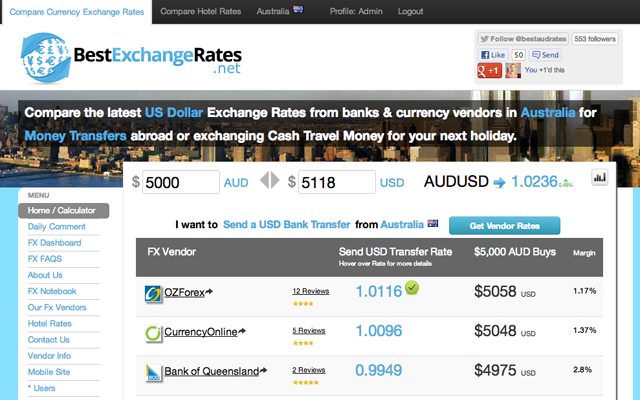The height and width of the screenshot is (400, 640).
Task: Click Australia link in banner headline
Action: (x=548, y=112)
